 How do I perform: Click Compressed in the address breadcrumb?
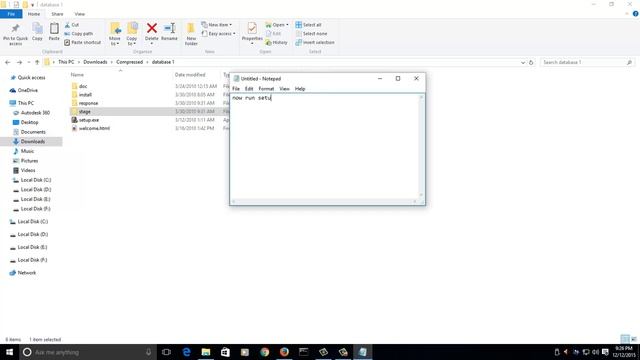[x=129, y=62]
